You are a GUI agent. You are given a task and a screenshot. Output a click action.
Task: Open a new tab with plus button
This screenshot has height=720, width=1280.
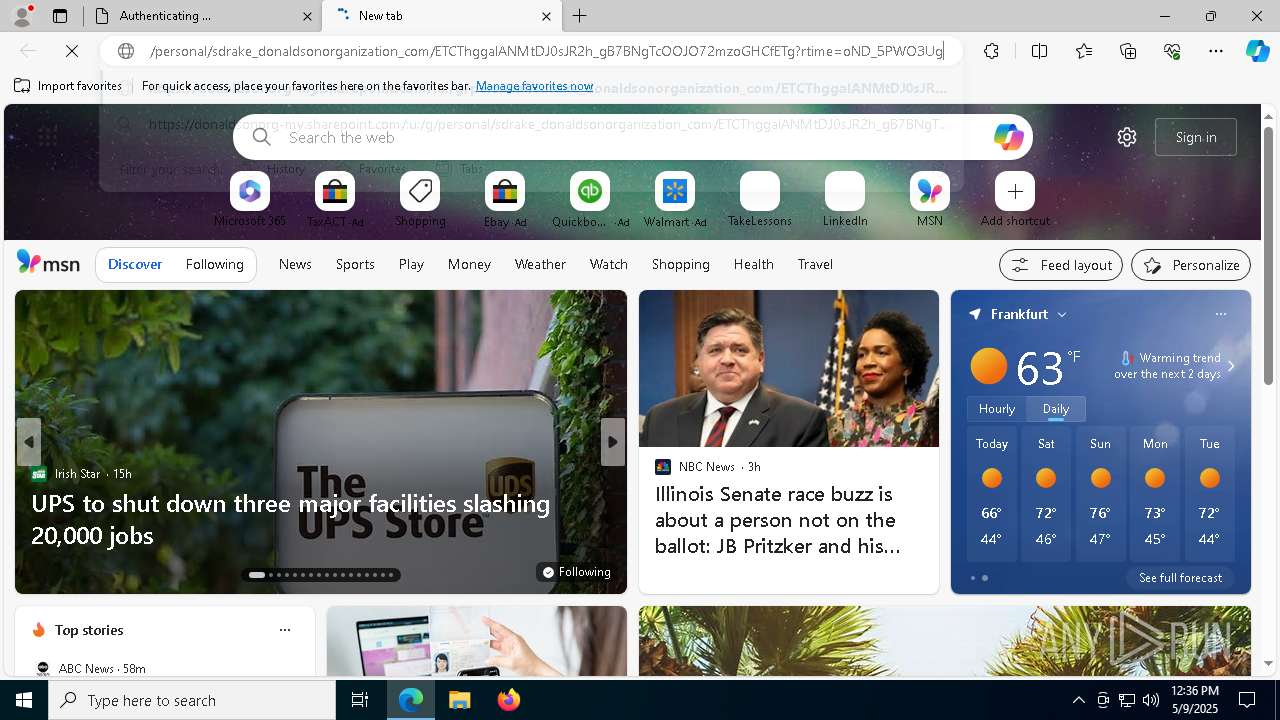click(x=580, y=16)
